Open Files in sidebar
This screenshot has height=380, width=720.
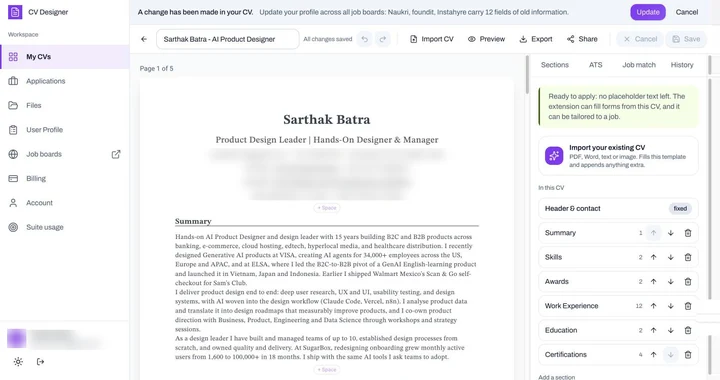point(65,106)
